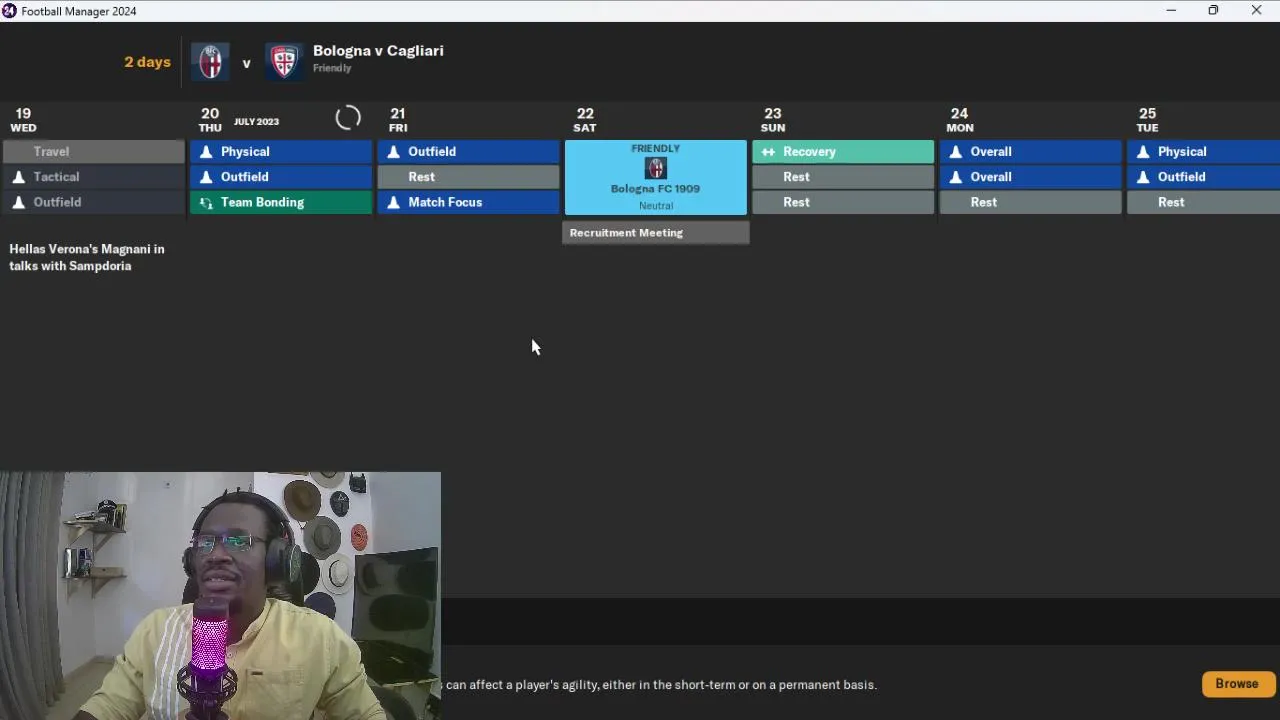Image resolution: width=1280 pixels, height=720 pixels.
Task: Click cone icon on Match Focus session
Action: pos(393,202)
